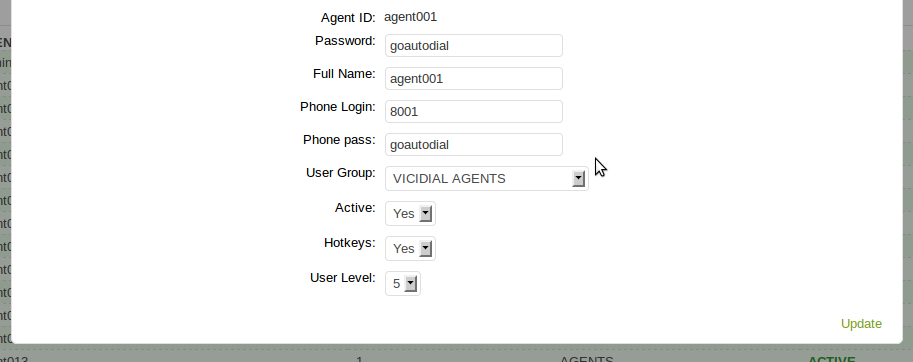The image size is (913, 362).
Task: Open the User Group dropdown
Action: click(487, 179)
